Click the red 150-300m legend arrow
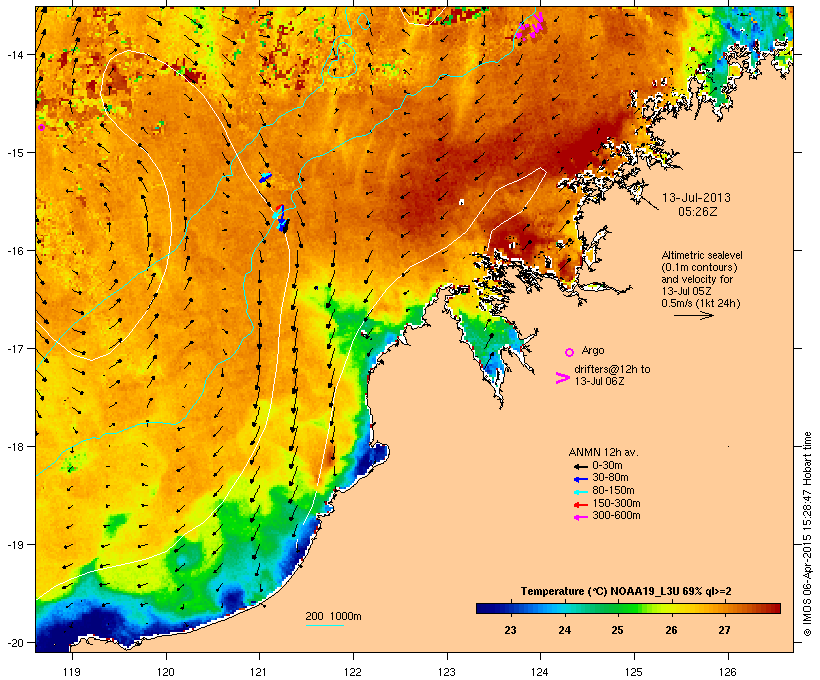The height and width of the screenshot is (680, 820). [581, 504]
